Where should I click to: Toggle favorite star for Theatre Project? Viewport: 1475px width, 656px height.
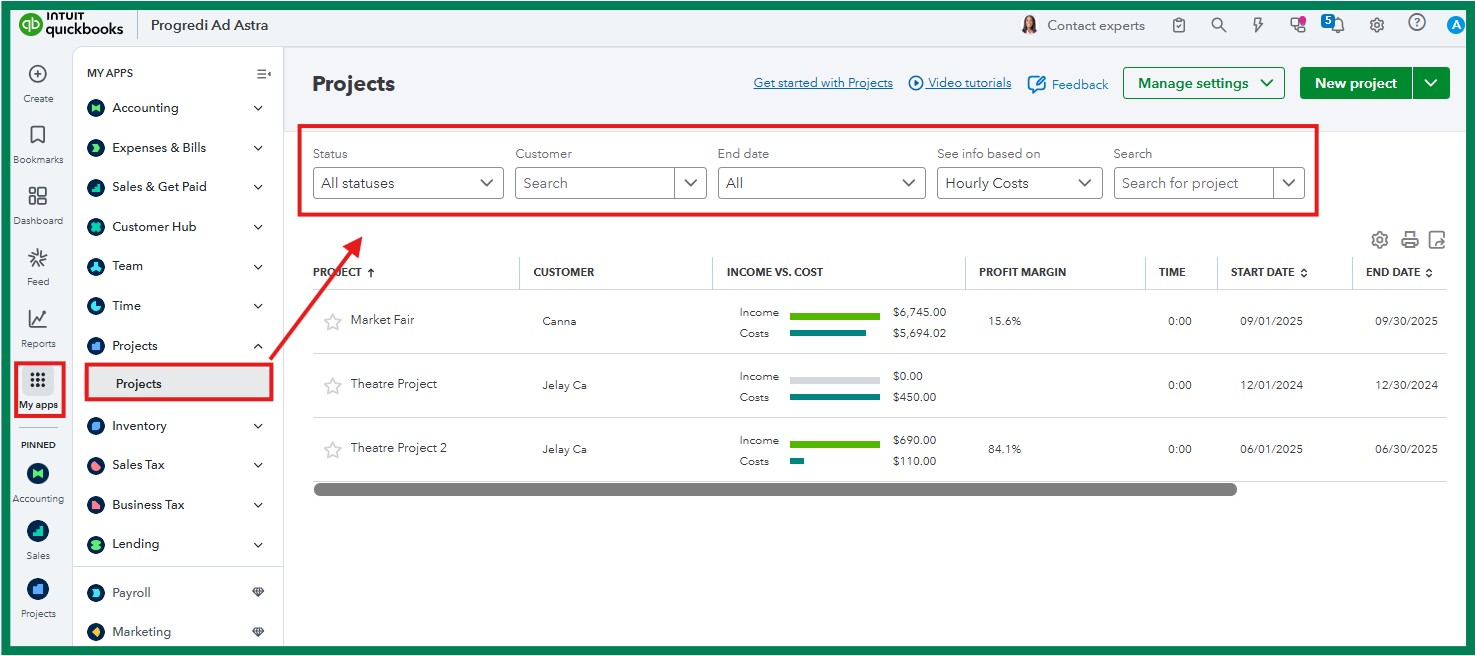[332, 386]
